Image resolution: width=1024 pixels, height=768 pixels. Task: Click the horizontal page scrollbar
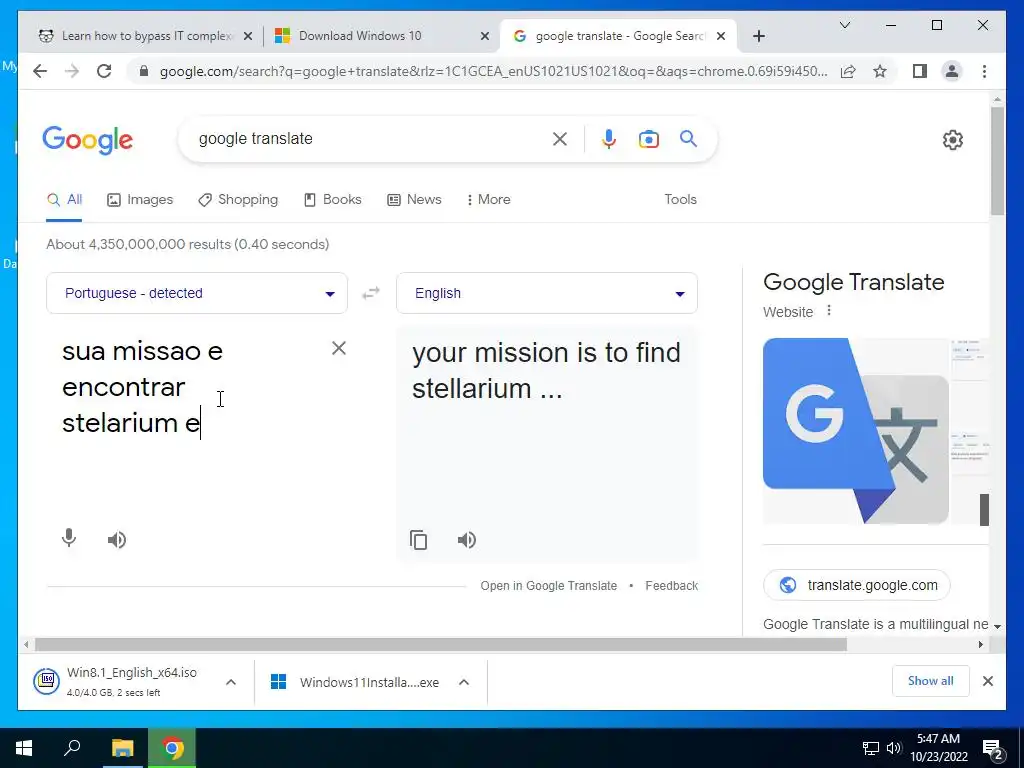tap(441, 645)
